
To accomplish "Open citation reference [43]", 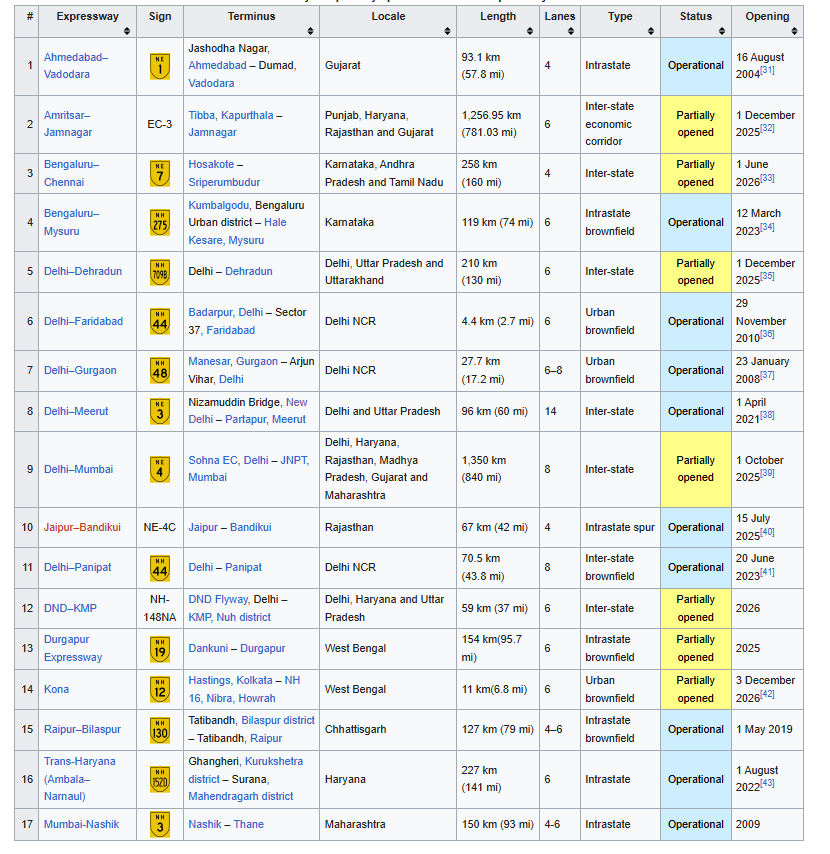I will (767, 783).
